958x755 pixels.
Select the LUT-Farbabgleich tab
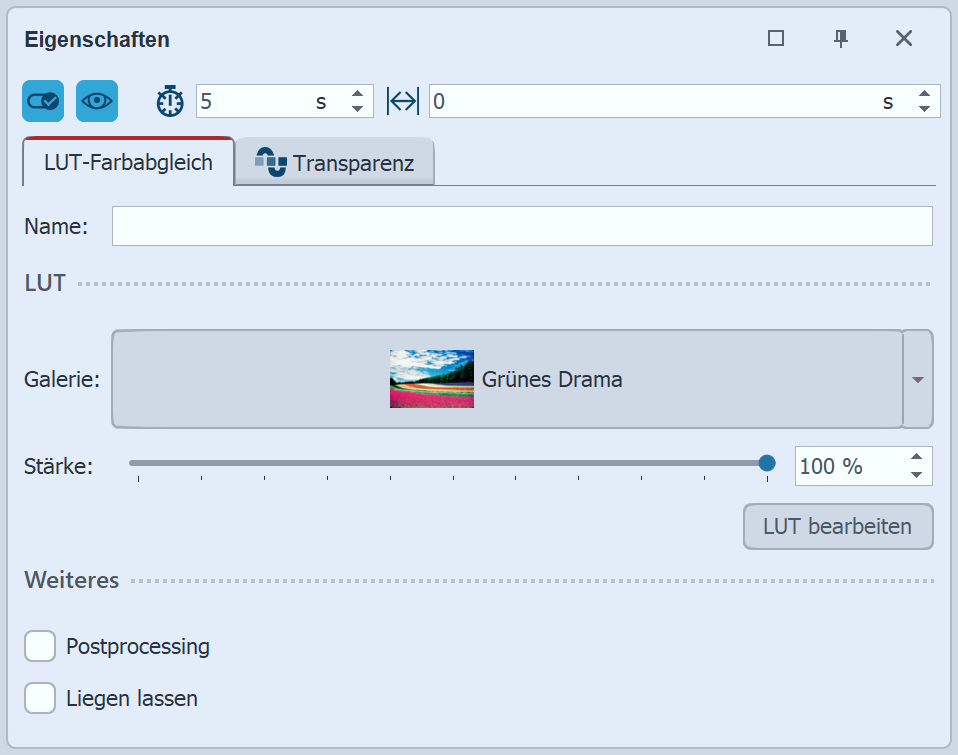click(x=127, y=161)
